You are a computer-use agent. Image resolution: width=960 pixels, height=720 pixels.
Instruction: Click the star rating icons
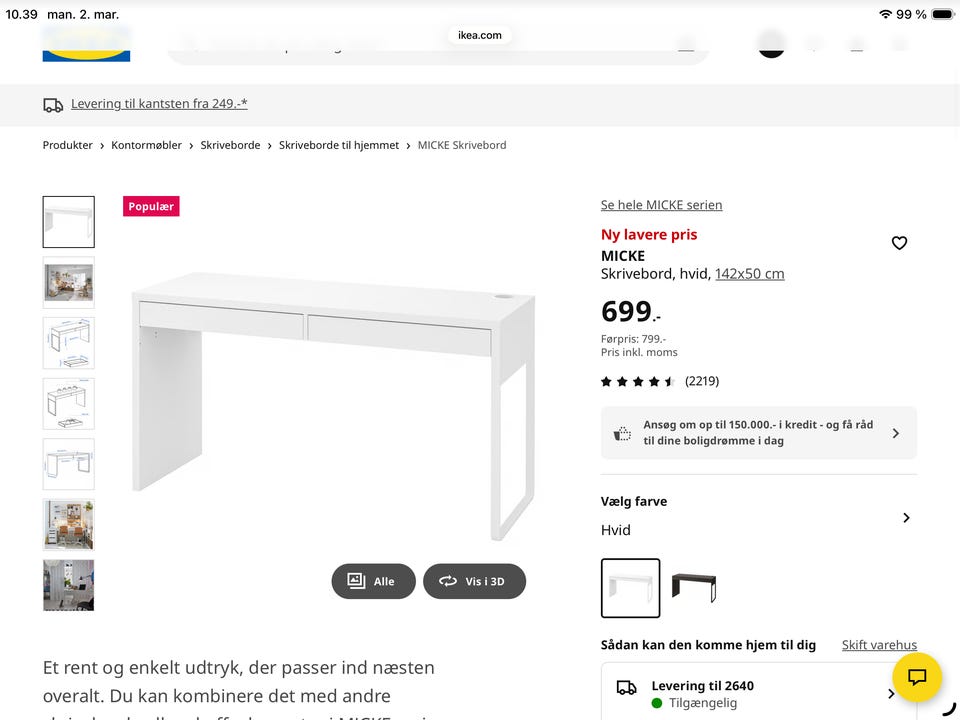coord(637,381)
